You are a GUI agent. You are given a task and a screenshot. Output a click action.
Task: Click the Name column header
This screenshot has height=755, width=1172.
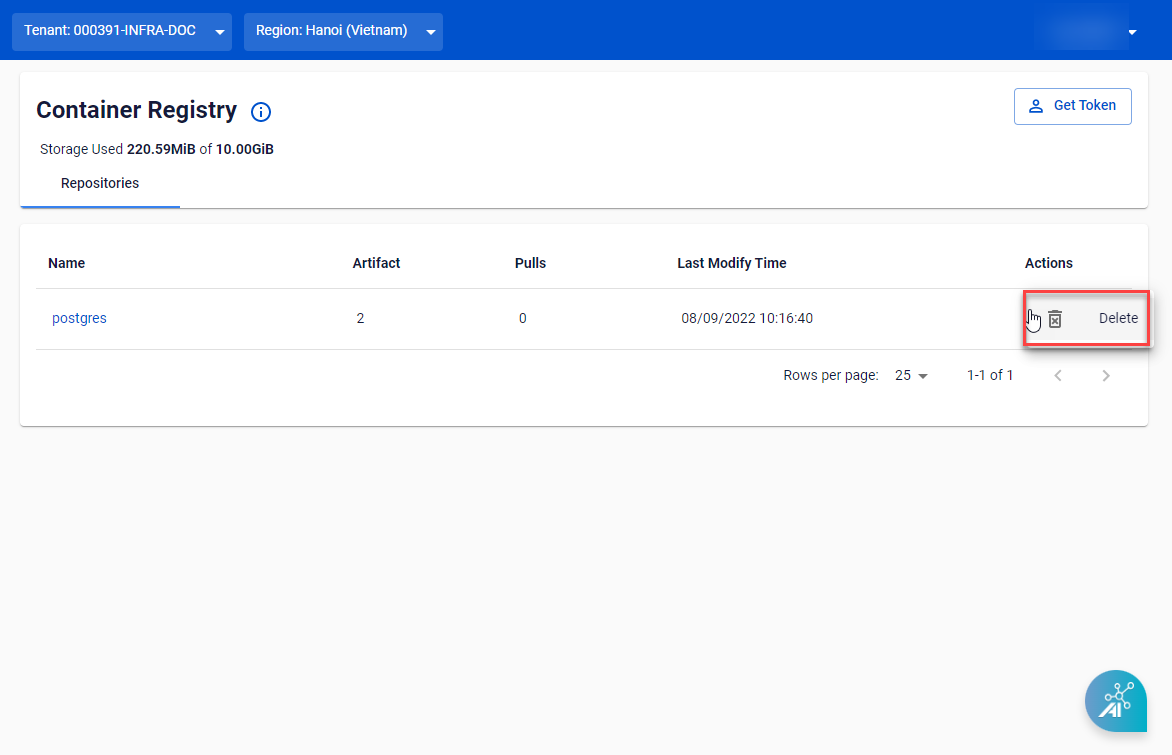pyautogui.click(x=67, y=263)
